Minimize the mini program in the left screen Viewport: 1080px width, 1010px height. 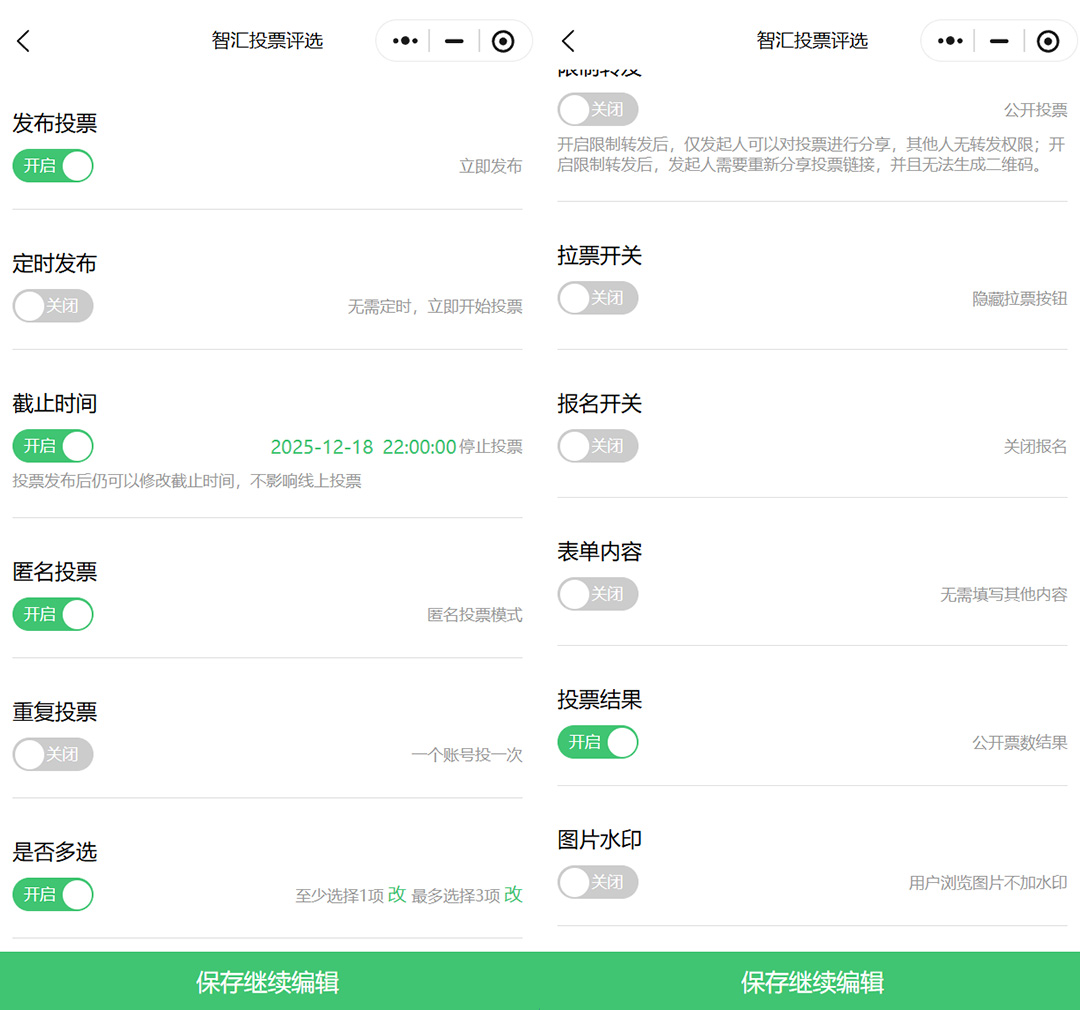point(454,41)
